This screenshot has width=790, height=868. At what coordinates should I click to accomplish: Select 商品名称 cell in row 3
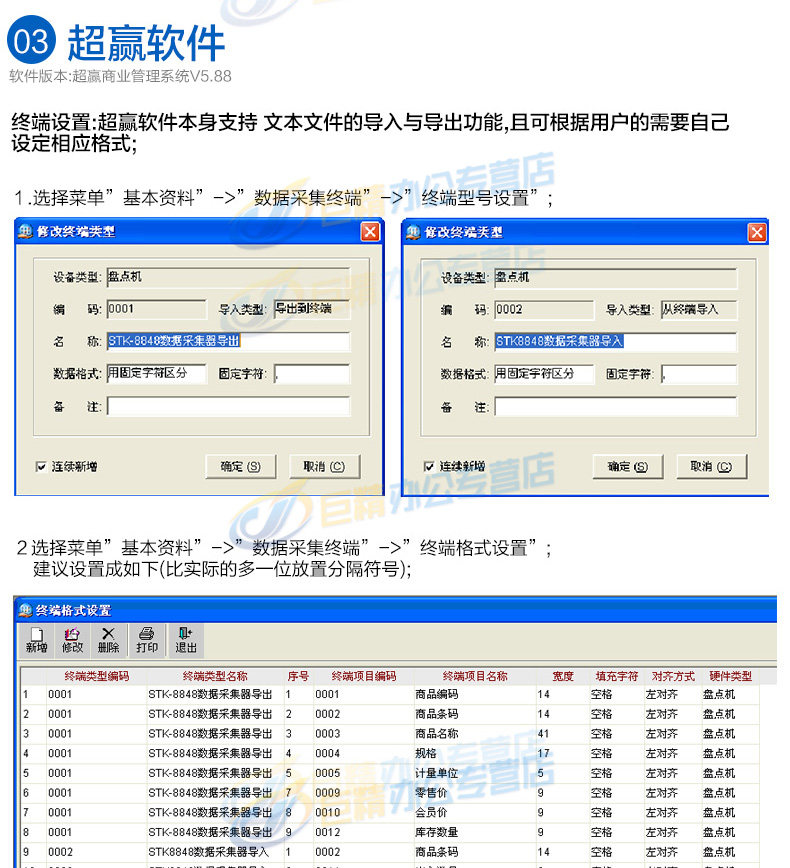tap(475, 733)
